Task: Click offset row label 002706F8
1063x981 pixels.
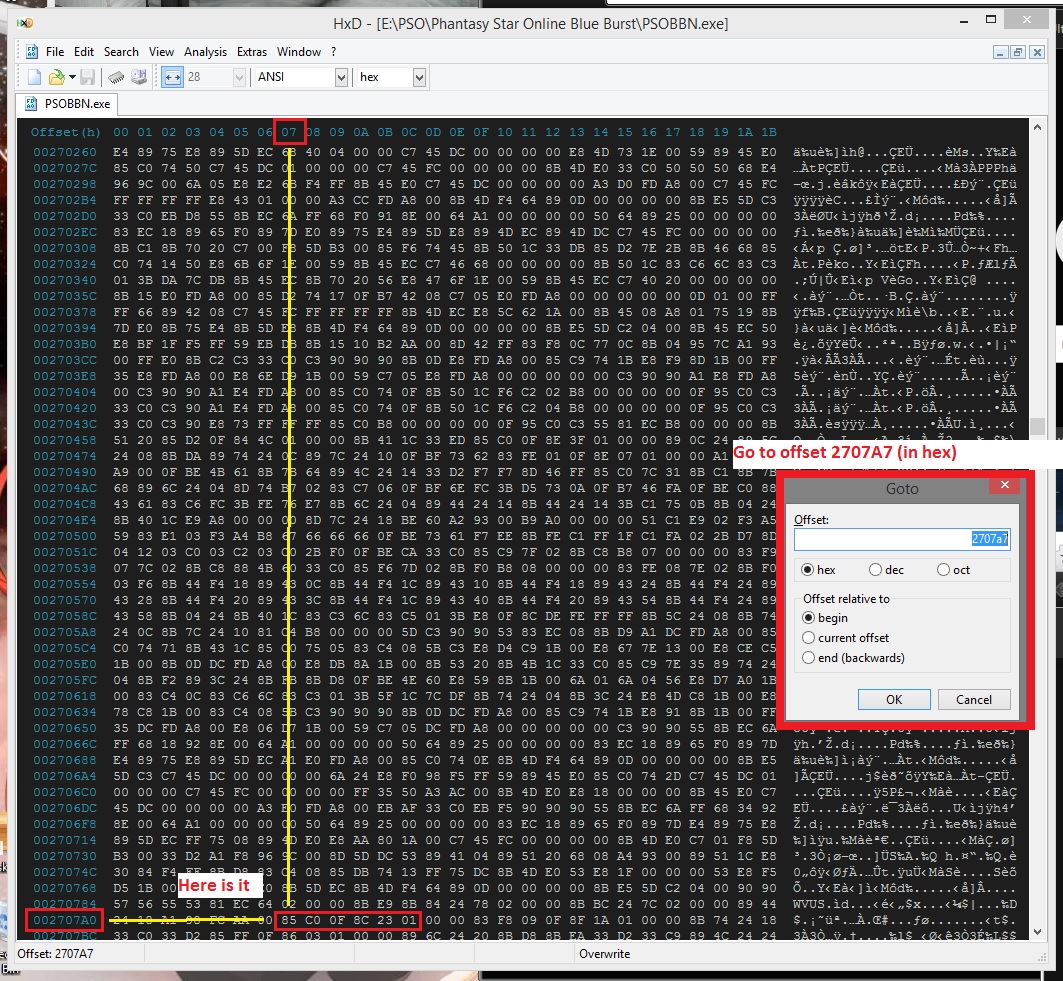Action: 65,824
